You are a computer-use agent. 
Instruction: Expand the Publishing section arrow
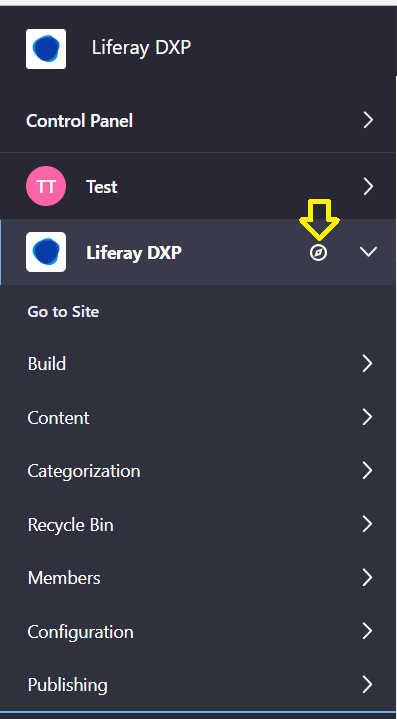pyautogui.click(x=367, y=685)
